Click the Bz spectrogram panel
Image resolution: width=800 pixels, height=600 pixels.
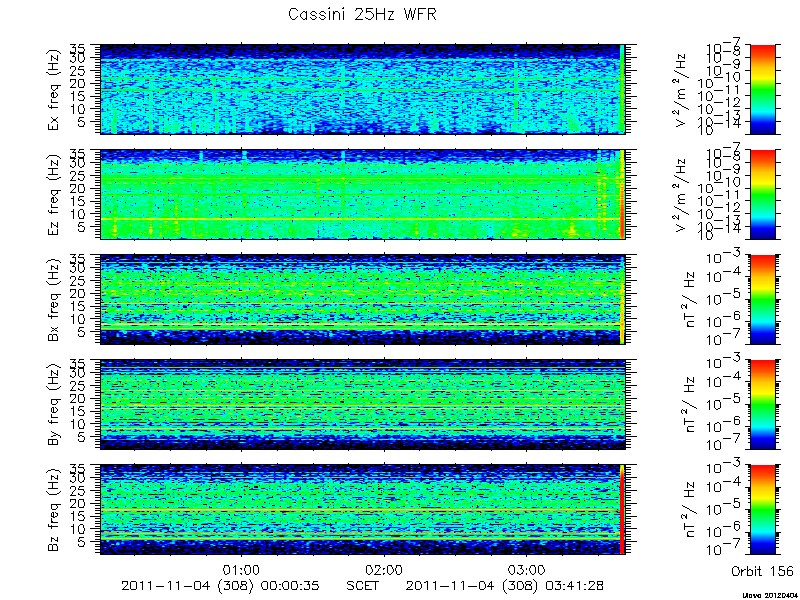[362, 510]
